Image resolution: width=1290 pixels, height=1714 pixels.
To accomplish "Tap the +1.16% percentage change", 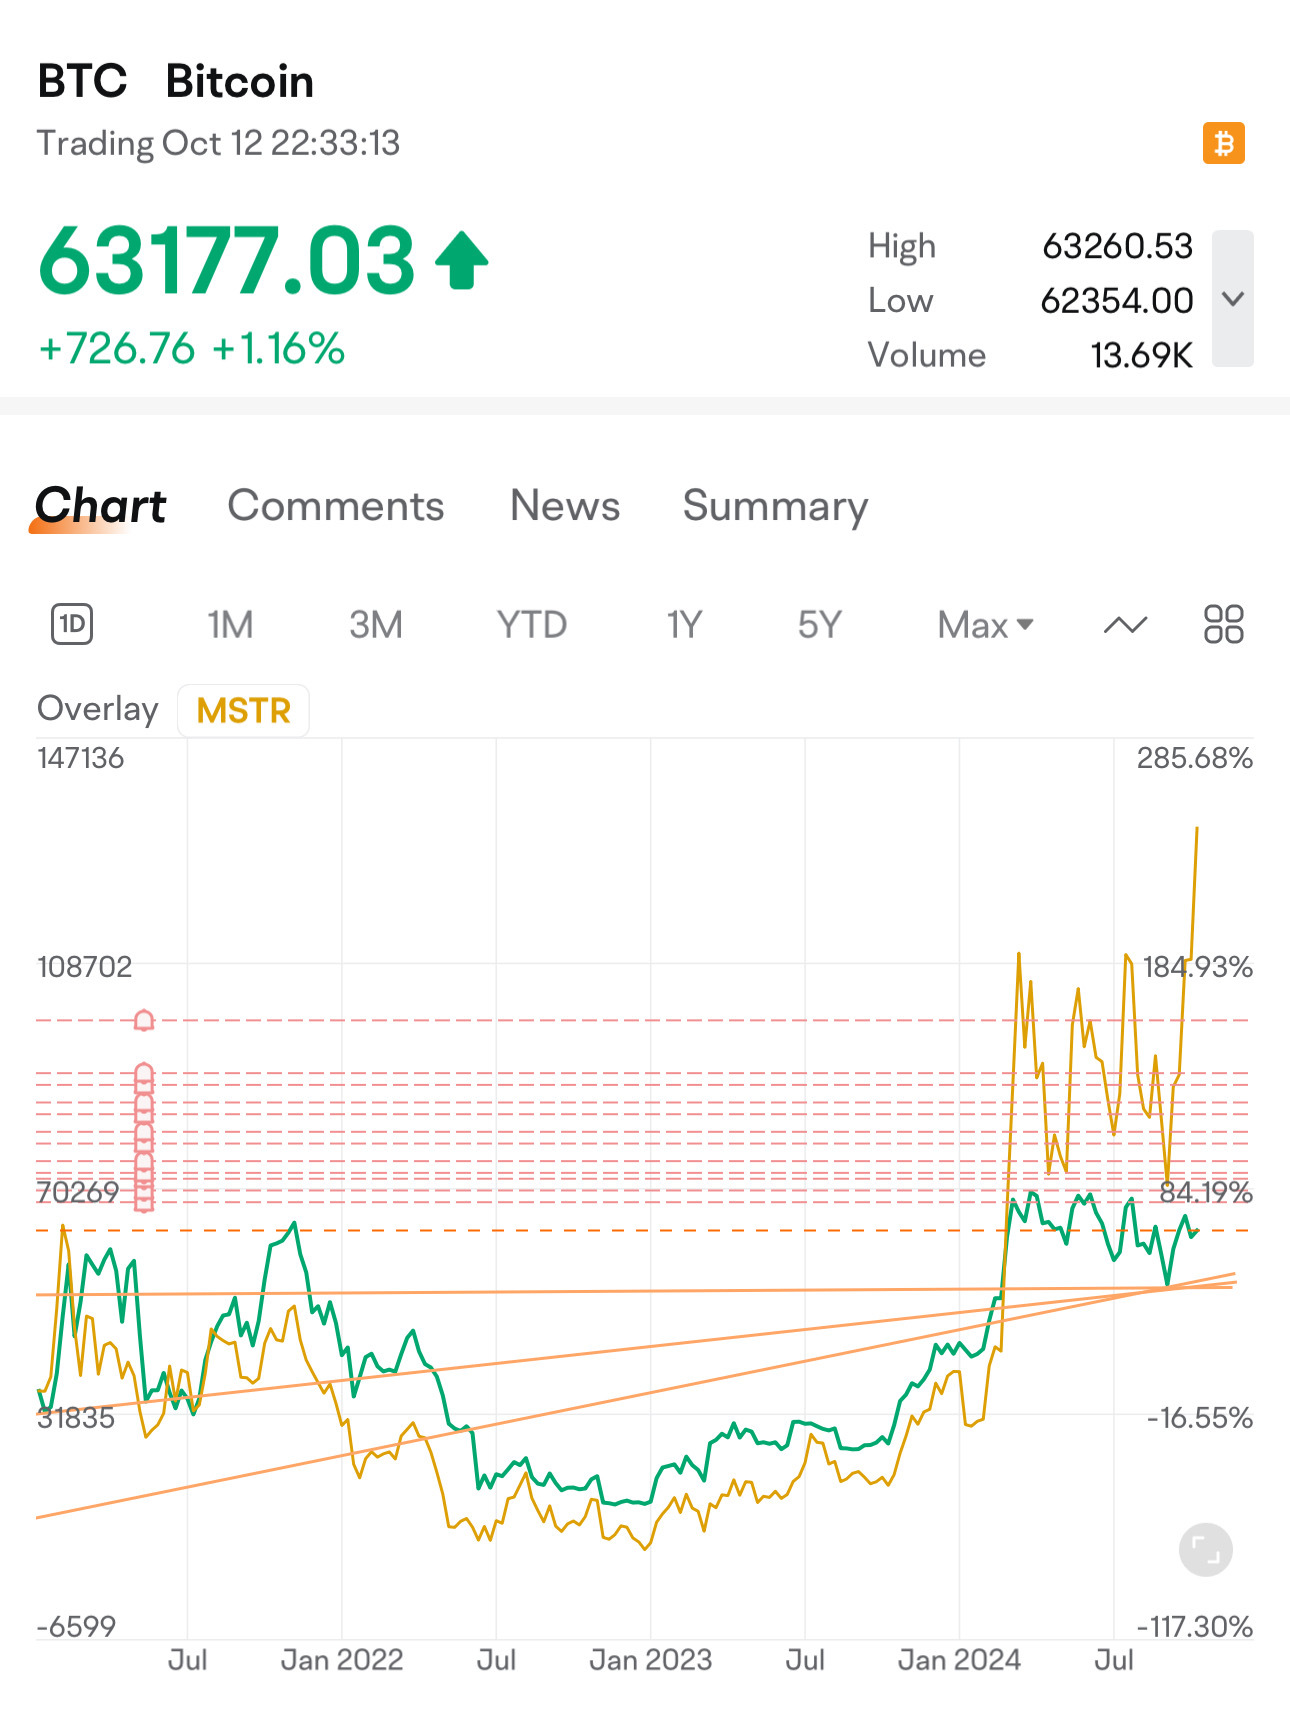I will coord(278,349).
